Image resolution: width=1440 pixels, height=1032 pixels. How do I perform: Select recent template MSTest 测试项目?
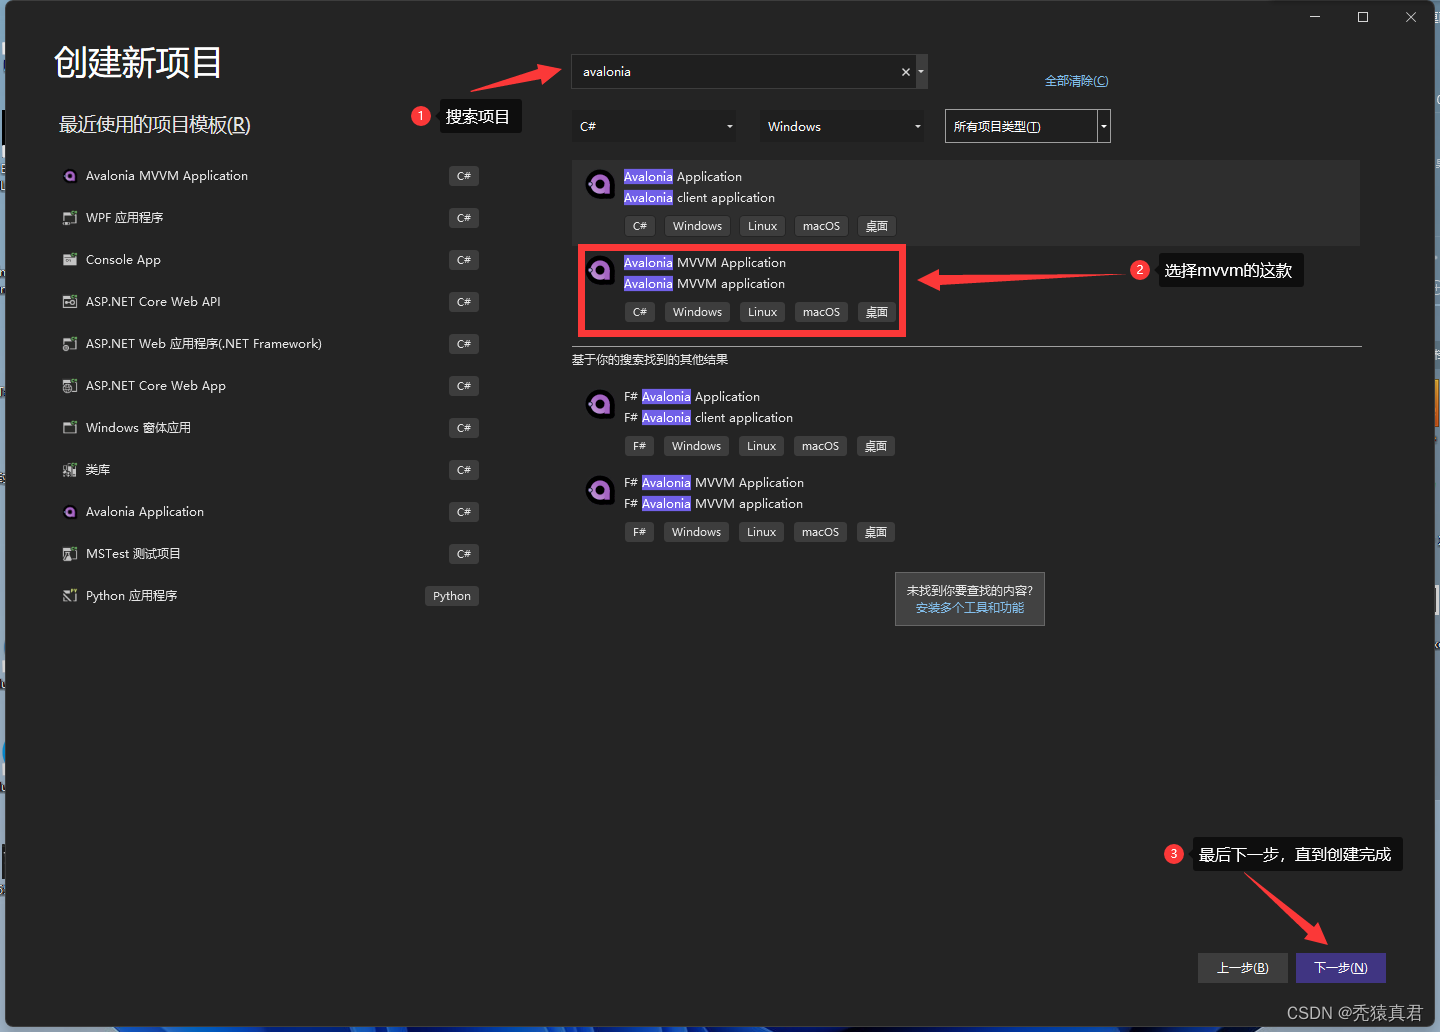click(x=270, y=554)
